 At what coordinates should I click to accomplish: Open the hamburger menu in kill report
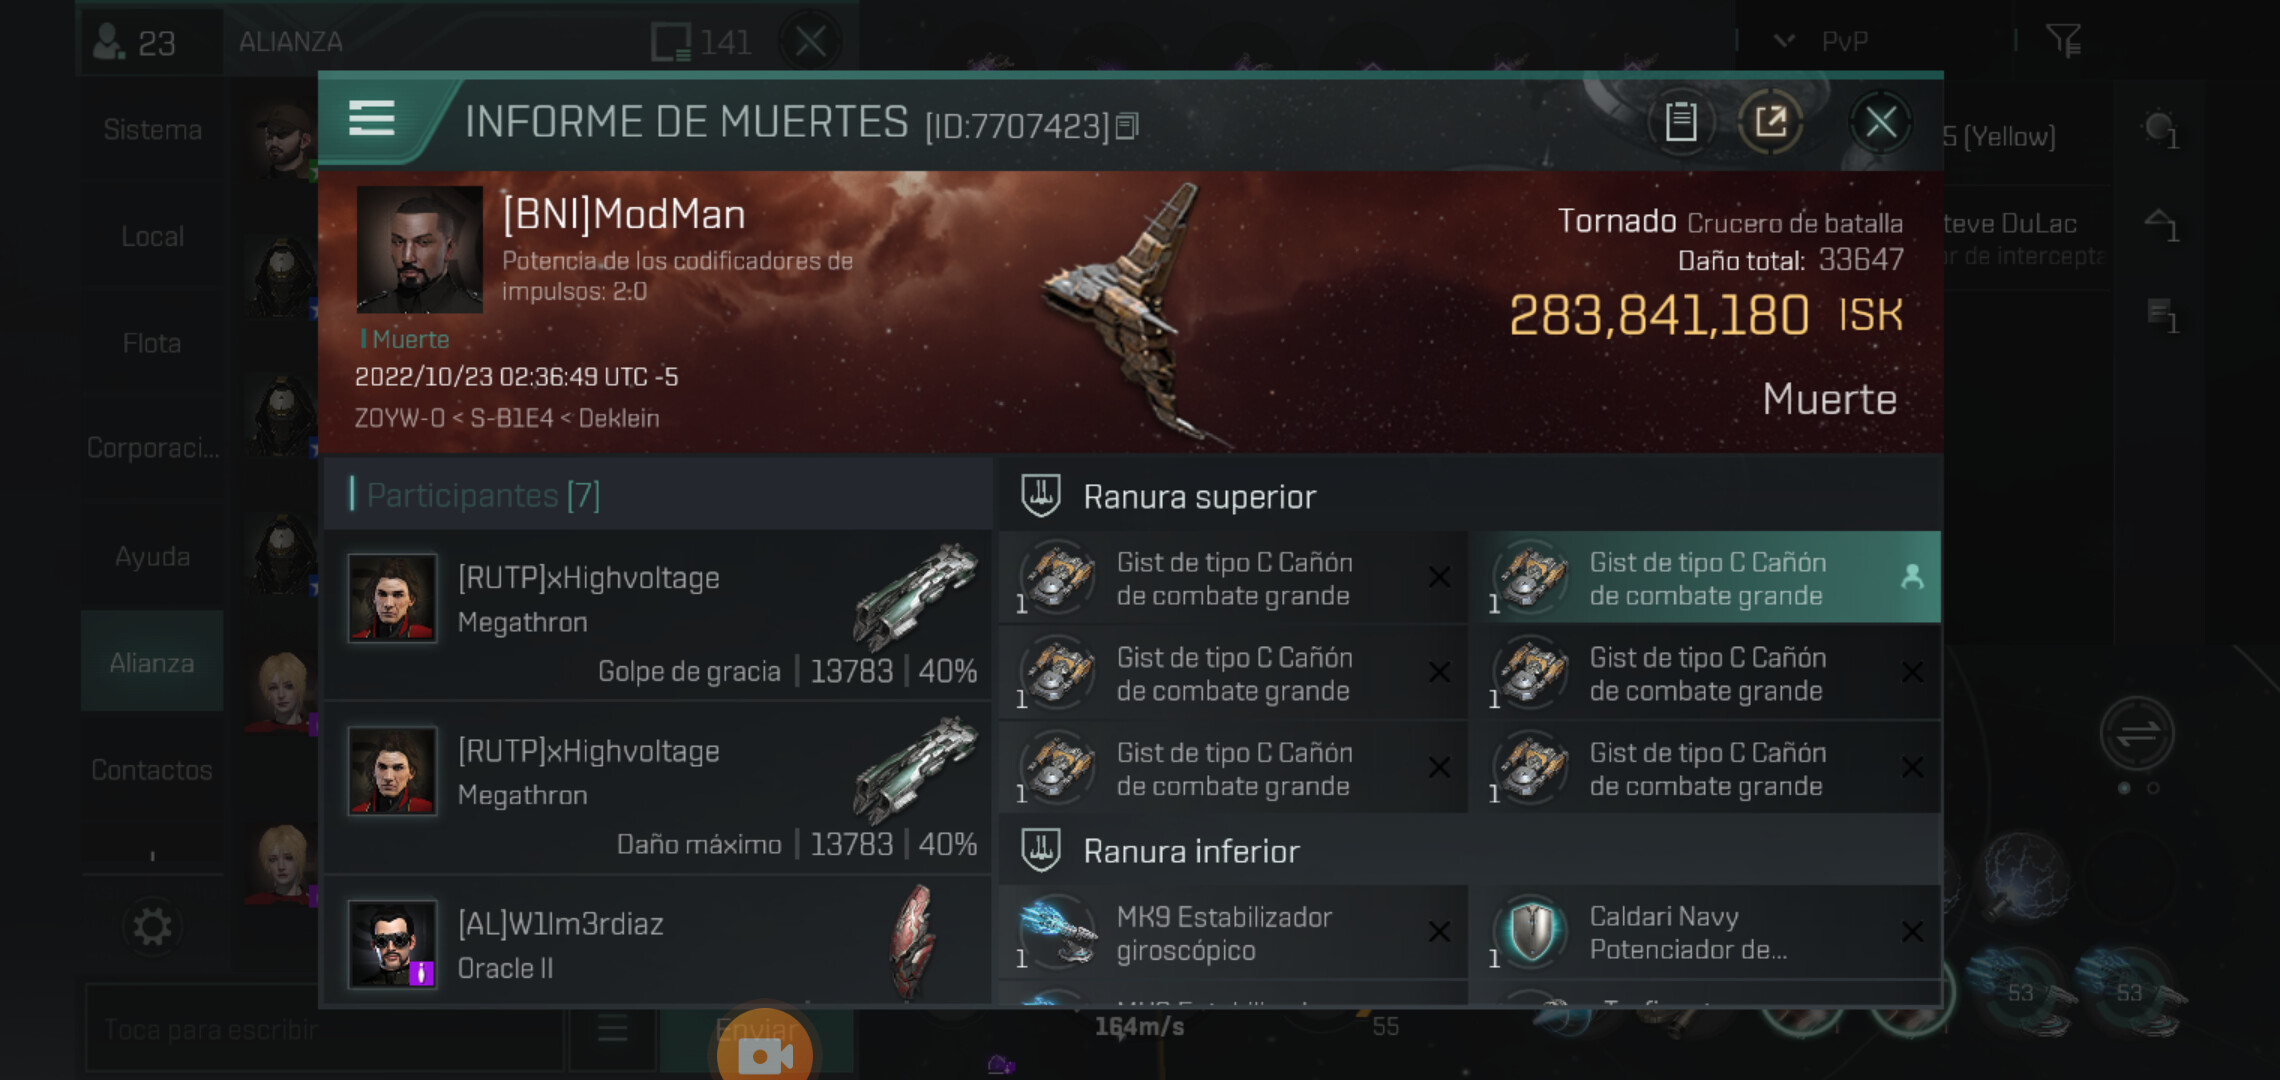371,119
